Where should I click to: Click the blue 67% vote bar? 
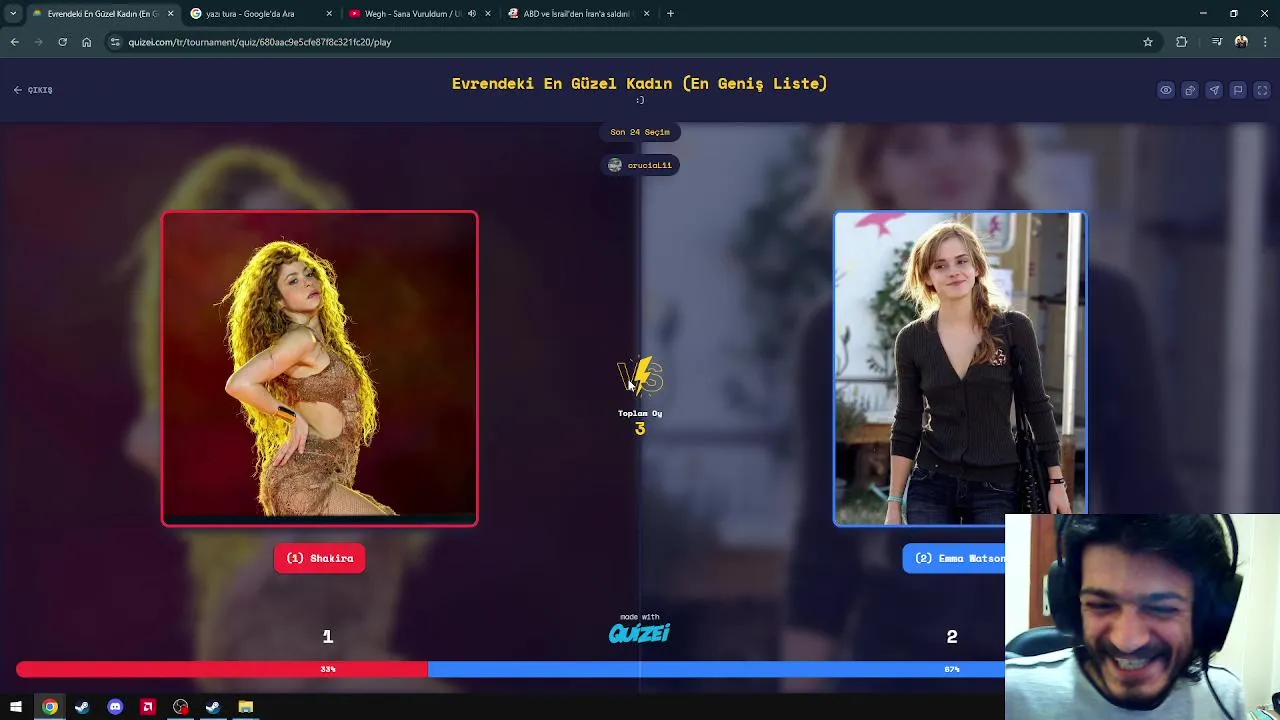(716, 669)
